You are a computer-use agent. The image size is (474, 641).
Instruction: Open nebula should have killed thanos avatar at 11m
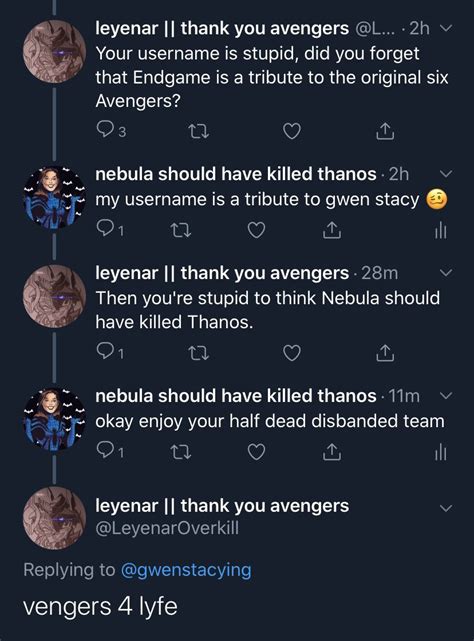tap(54, 419)
